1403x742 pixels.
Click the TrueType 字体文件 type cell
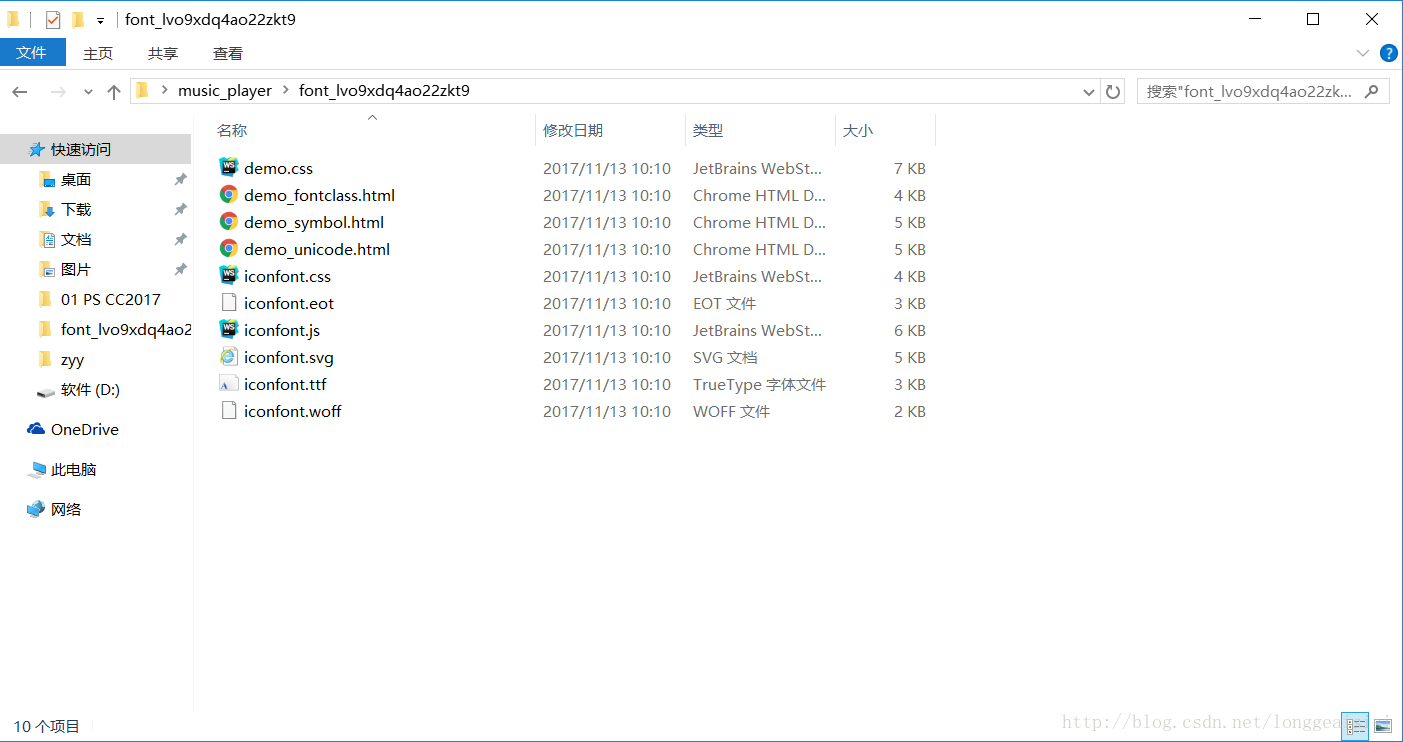[759, 384]
